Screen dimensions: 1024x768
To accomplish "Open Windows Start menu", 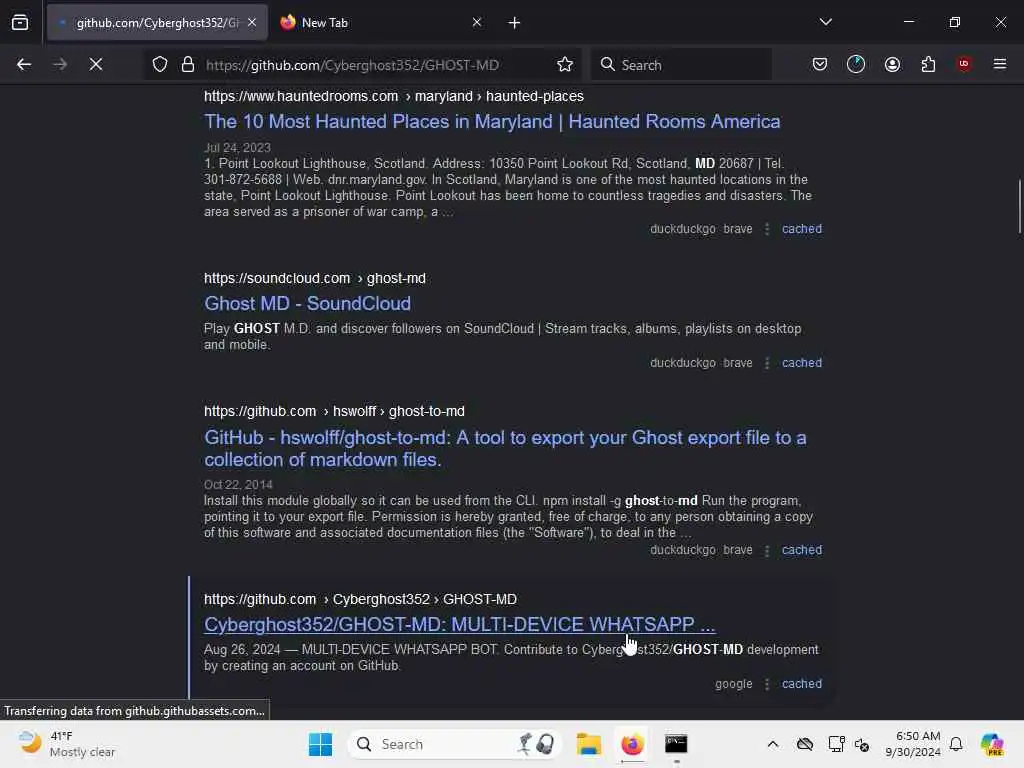I will click(x=321, y=744).
